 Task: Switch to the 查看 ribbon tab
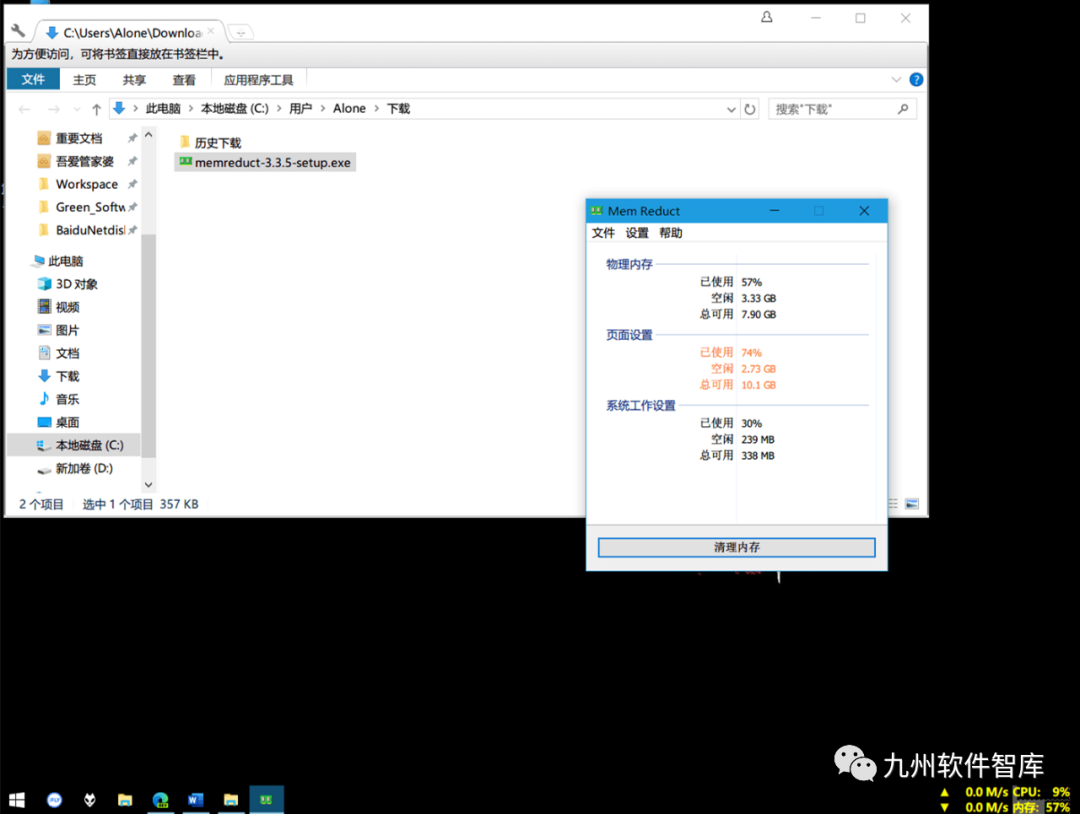pos(184,80)
